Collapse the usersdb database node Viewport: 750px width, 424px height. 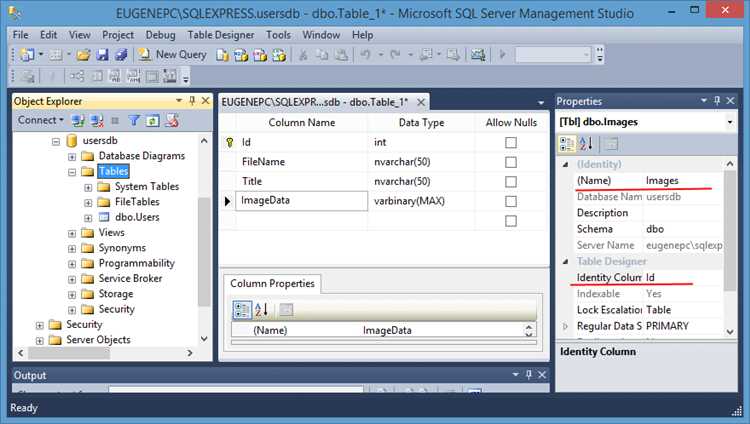point(56,142)
